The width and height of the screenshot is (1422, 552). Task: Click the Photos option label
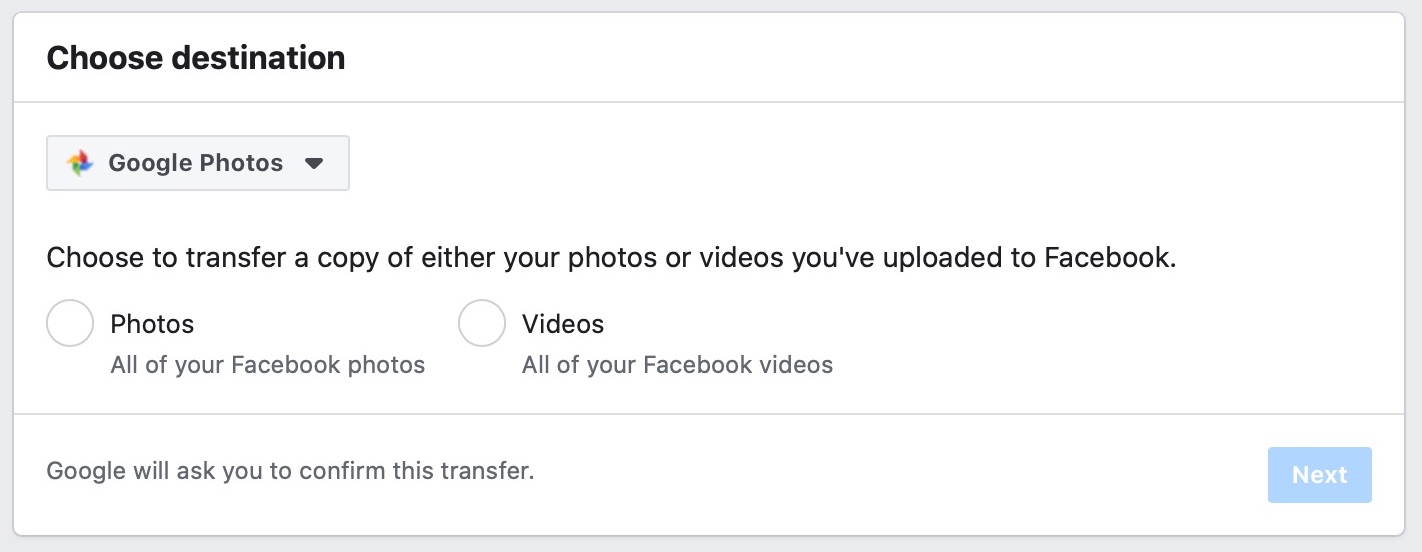tap(152, 324)
